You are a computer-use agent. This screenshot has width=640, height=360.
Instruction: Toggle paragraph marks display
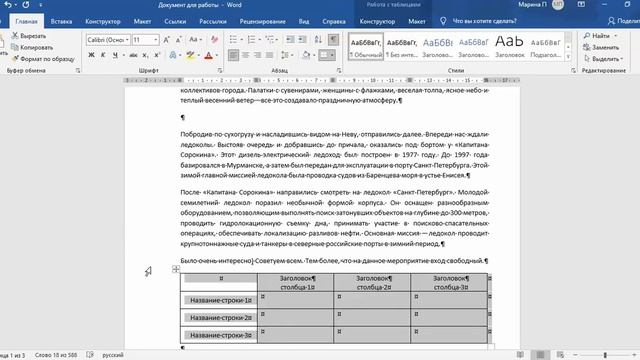[x=333, y=40]
